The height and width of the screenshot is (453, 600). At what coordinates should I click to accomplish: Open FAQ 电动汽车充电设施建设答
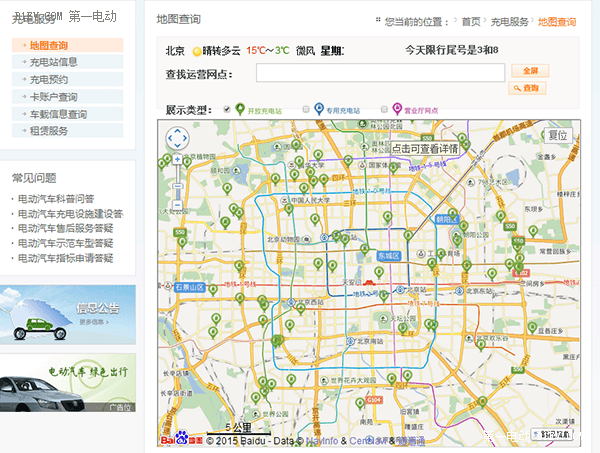coord(70,213)
